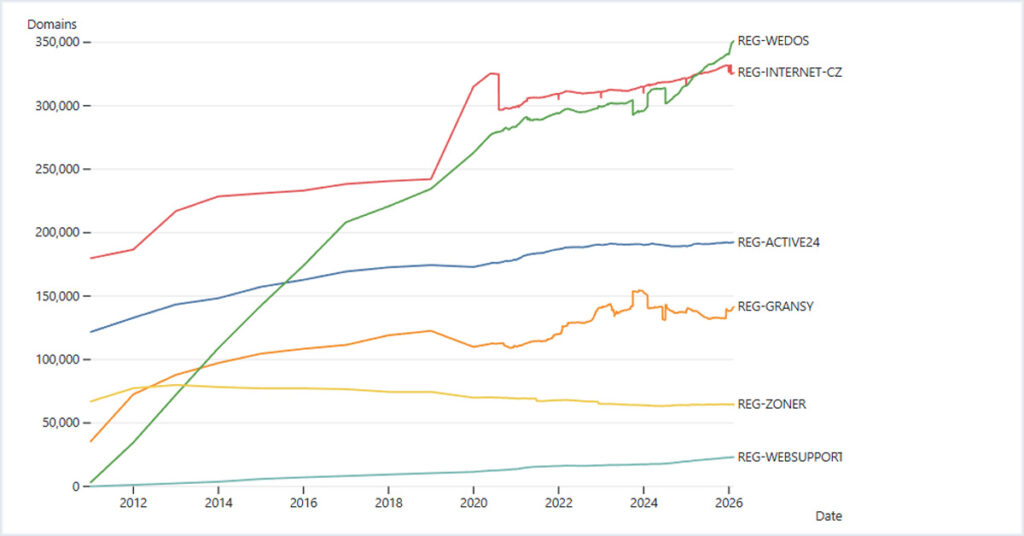
Task: Click the REG-ACTIVE24 line label
Action: (x=777, y=242)
